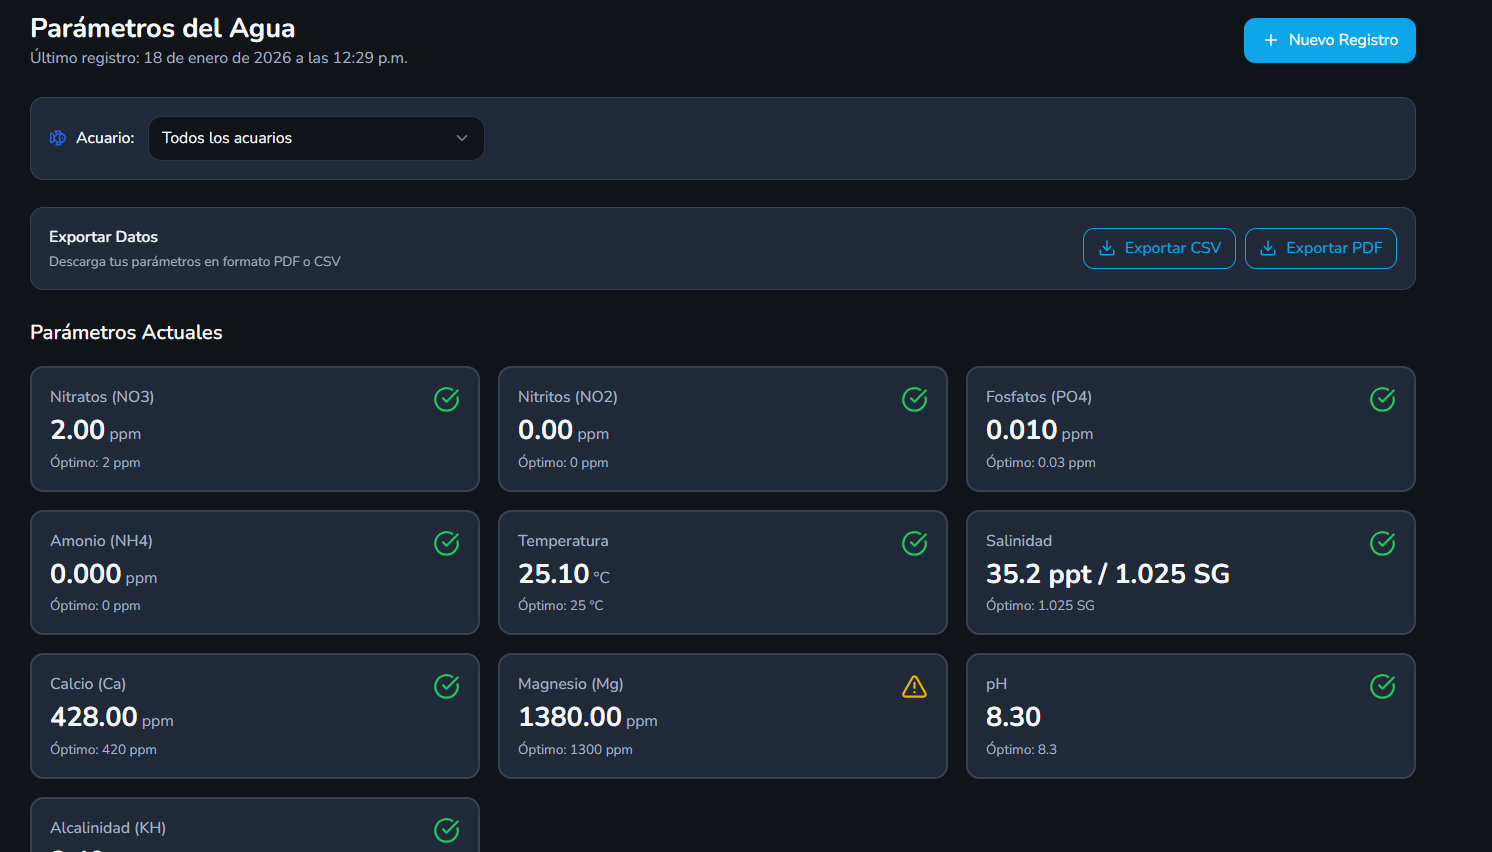Click the download icon in Exportar CSV

(x=1107, y=248)
